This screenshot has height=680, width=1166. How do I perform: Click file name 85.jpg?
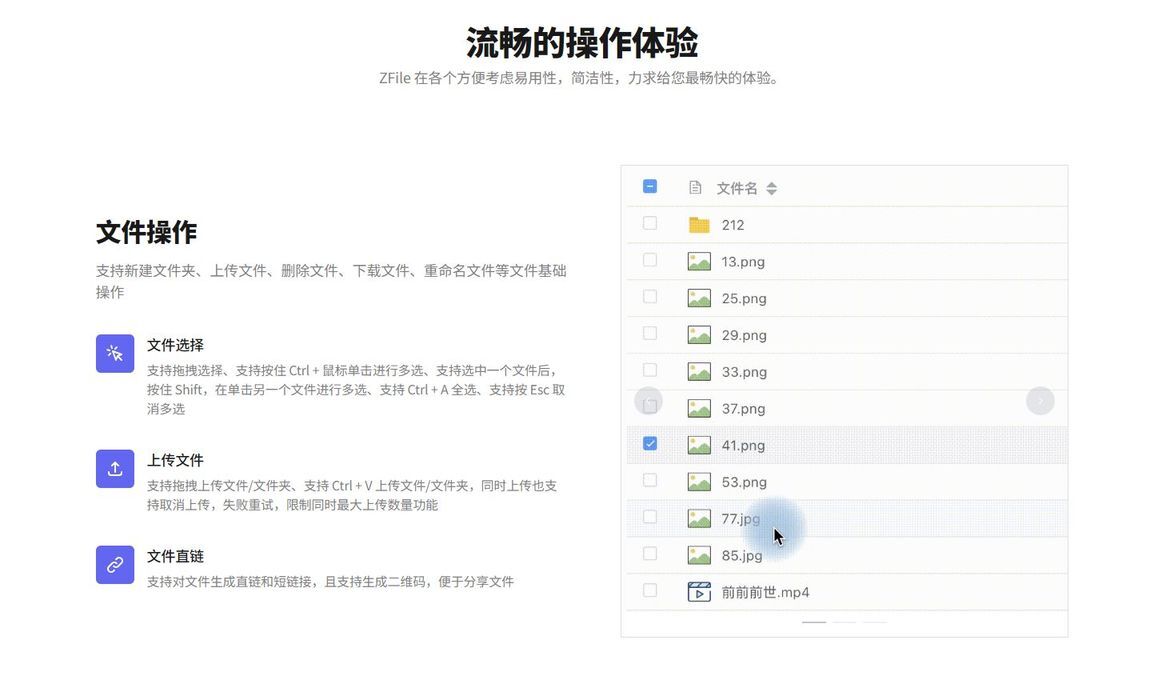click(742, 556)
